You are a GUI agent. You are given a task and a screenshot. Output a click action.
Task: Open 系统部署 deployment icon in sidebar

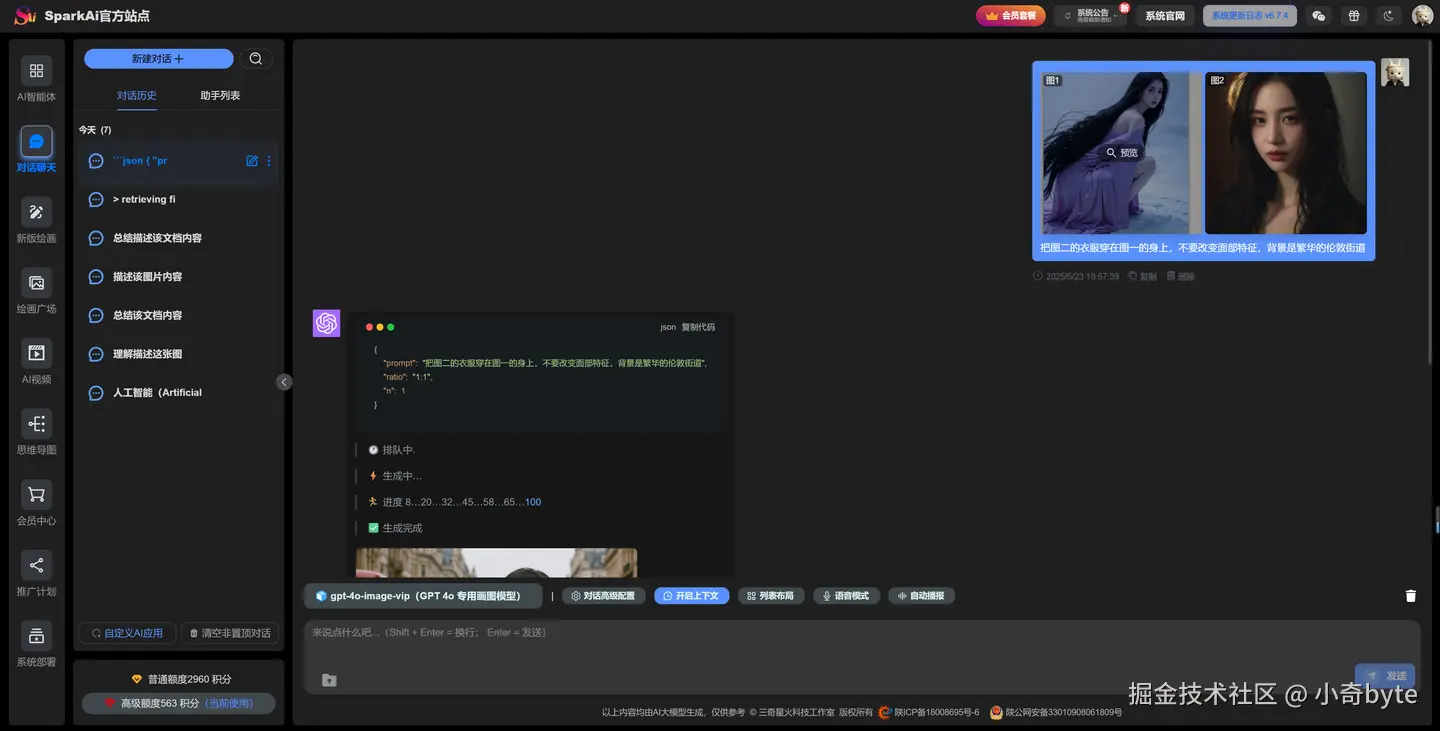click(x=36, y=636)
